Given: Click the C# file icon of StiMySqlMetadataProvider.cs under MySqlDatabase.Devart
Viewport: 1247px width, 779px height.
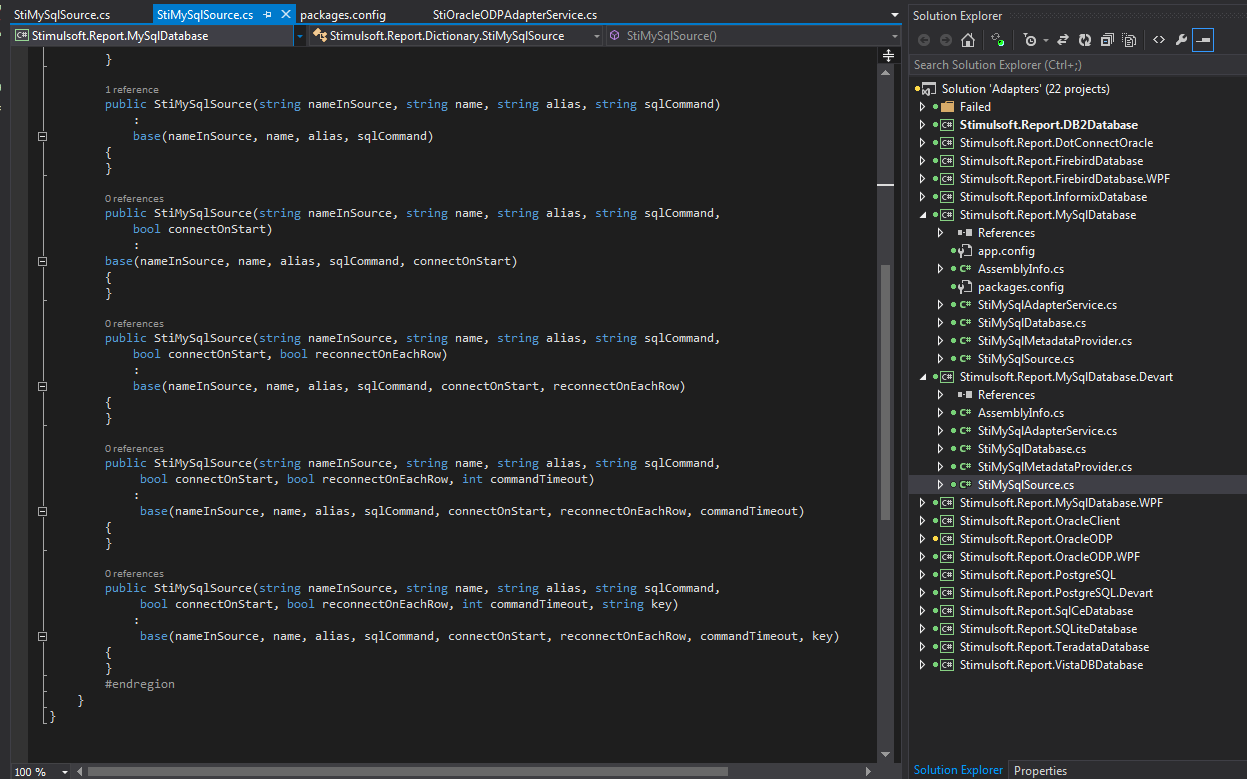Looking at the screenshot, I should pyautogui.click(x=965, y=467).
